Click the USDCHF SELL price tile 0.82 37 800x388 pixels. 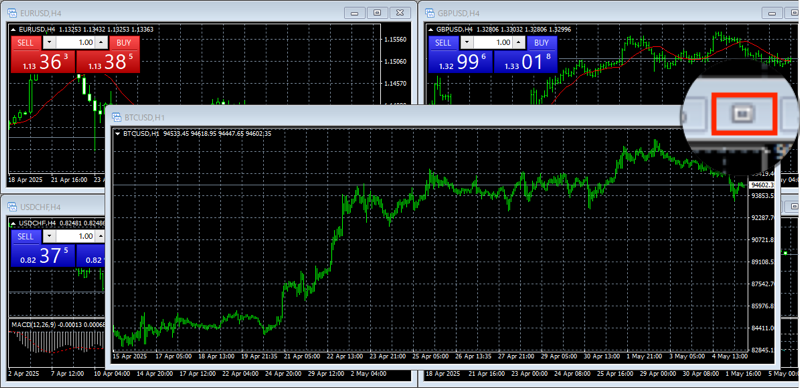[x=43, y=256]
